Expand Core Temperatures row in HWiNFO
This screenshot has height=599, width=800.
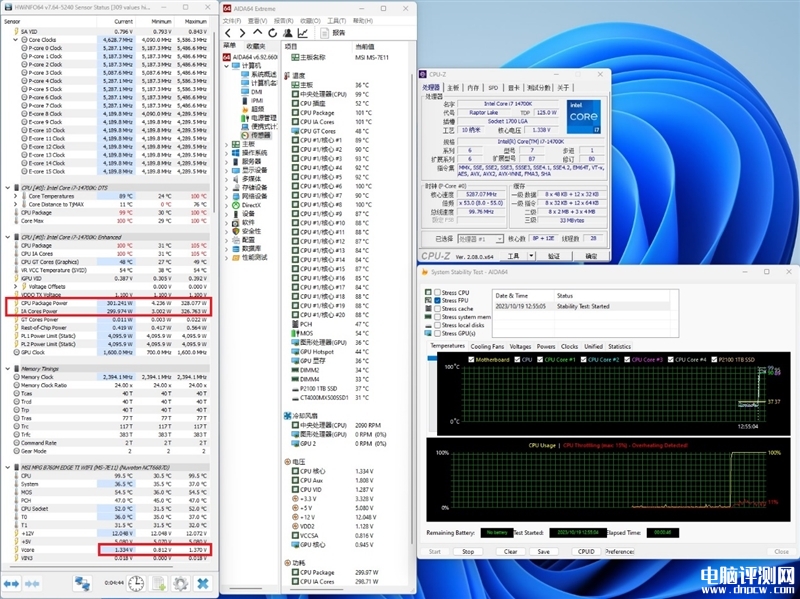click(15, 196)
